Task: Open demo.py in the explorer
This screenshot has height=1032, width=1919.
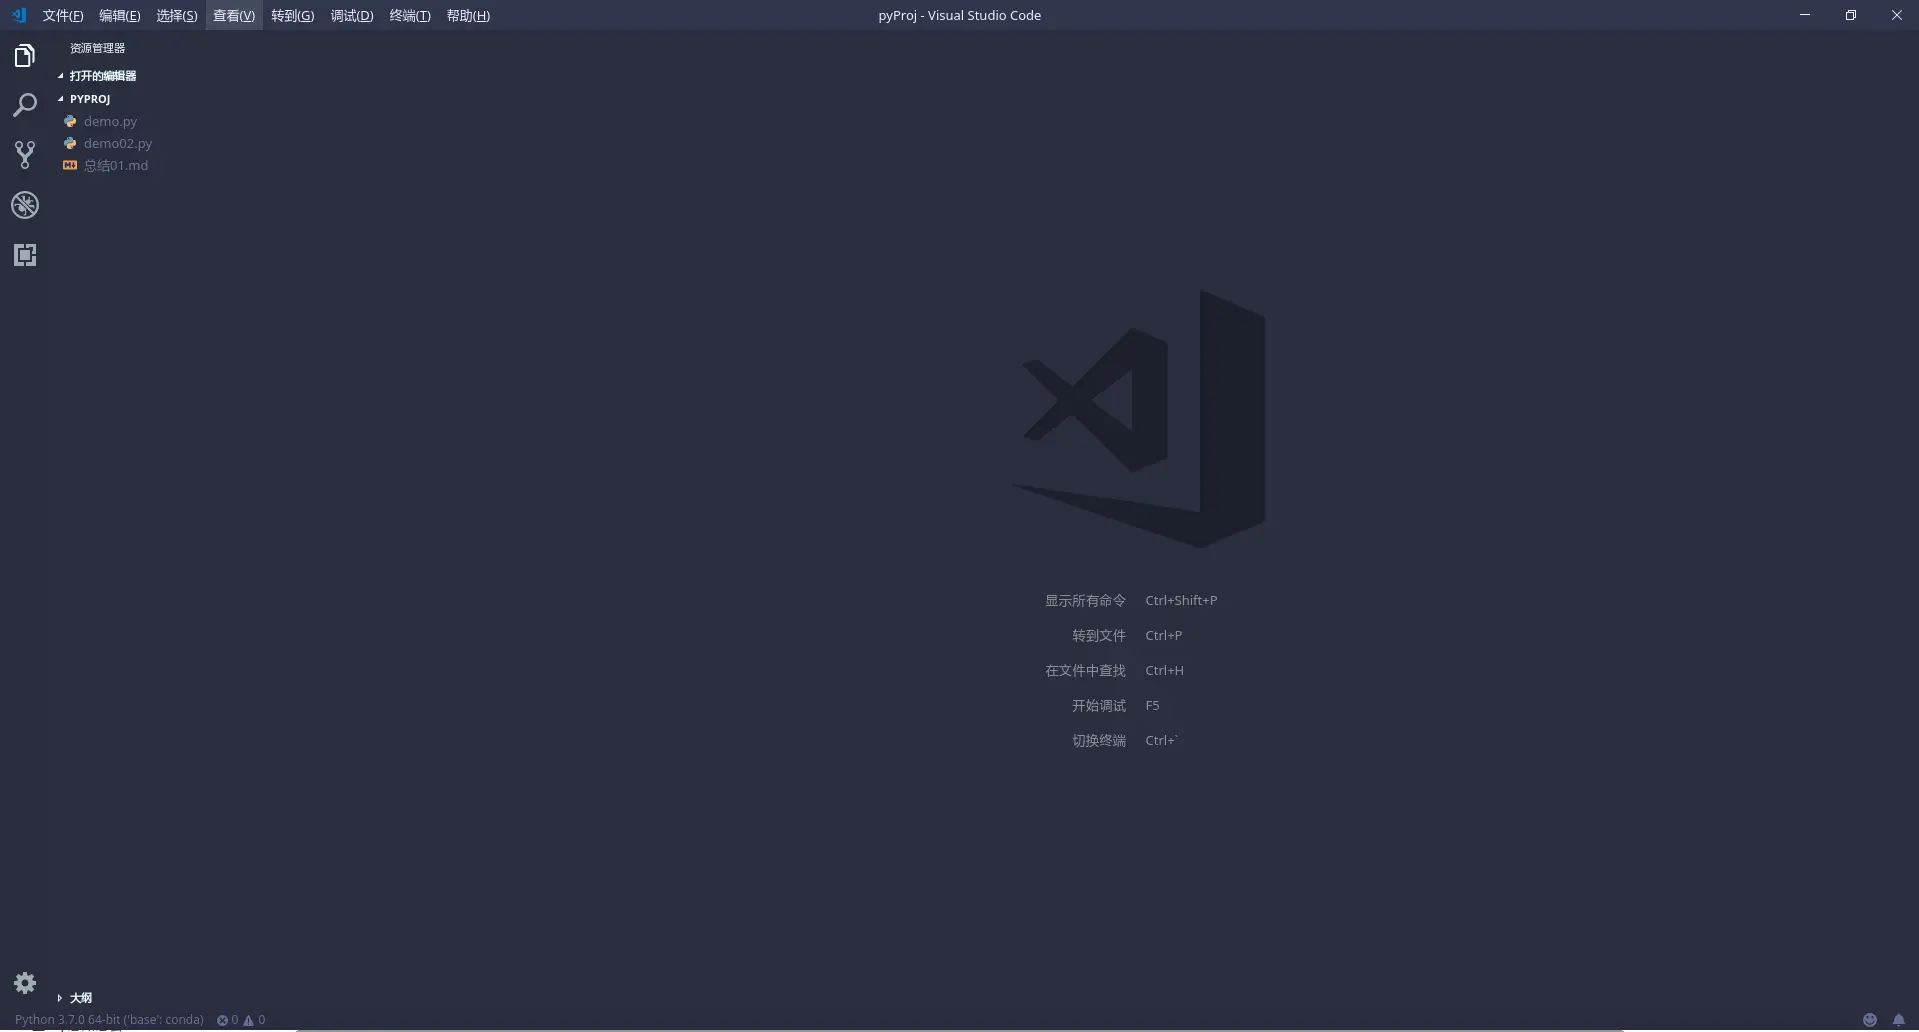Action: click(x=110, y=121)
